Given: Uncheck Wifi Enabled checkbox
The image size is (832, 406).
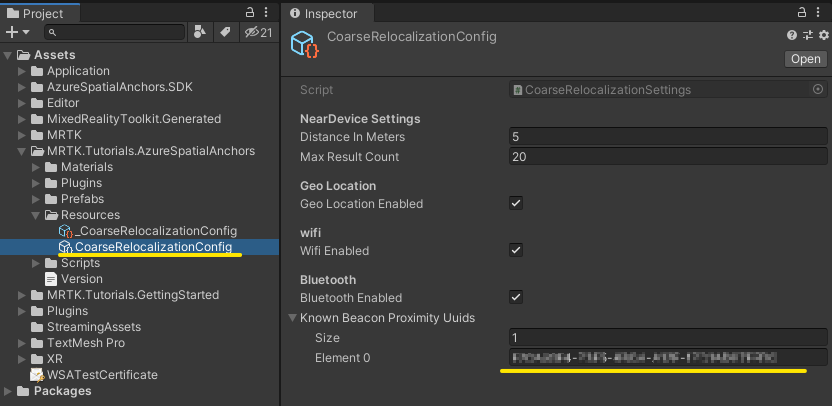Looking at the screenshot, I should pos(516,250).
